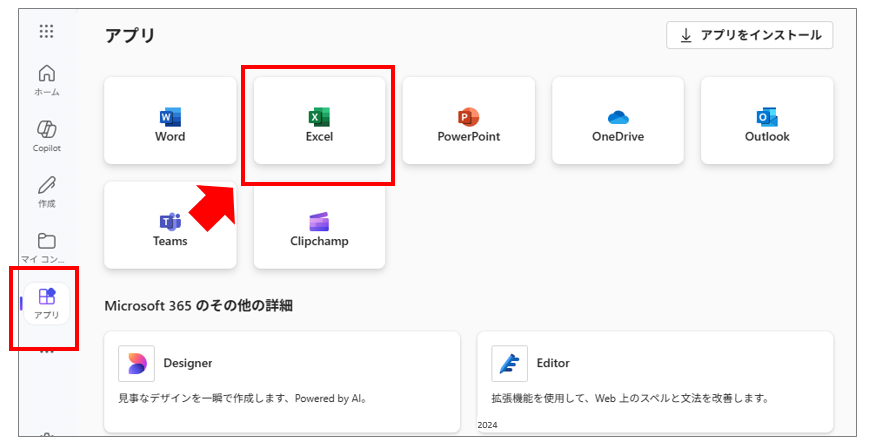The height and width of the screenshot is (448, 879).
Task: Launch the PowerPoint app tile
Action: pyautogui.click(x=469, y=121)
